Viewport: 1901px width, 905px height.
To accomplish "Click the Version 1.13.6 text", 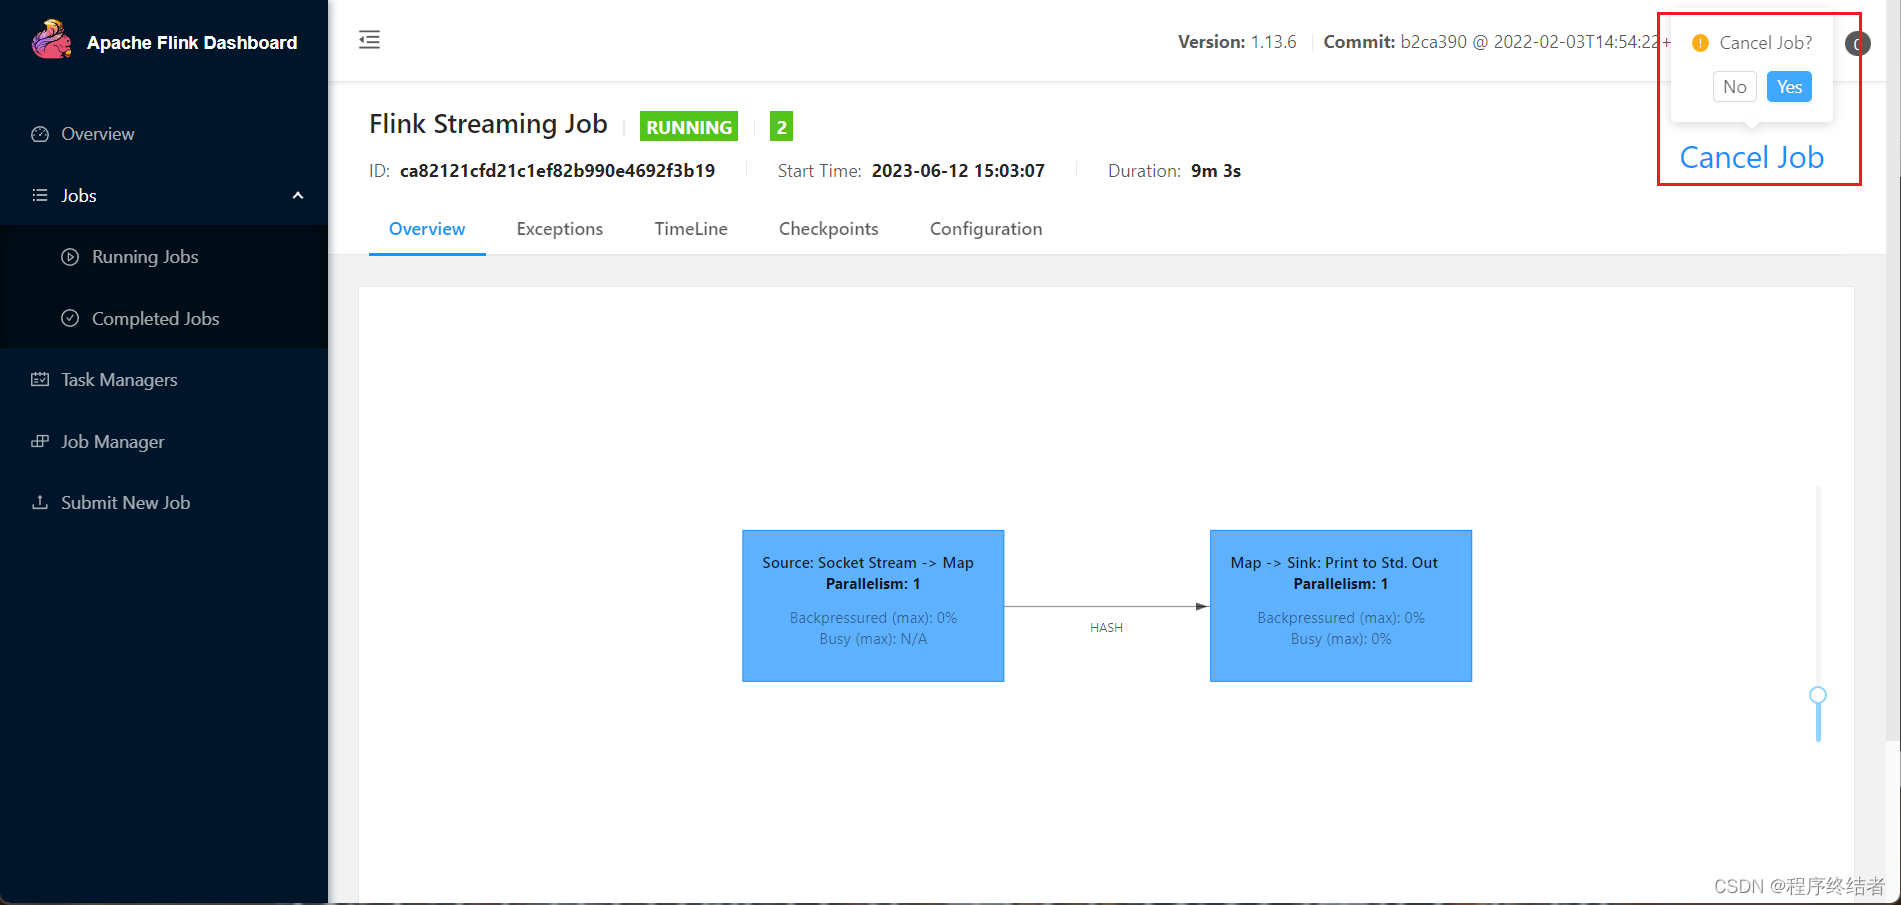I will click(x=1237, y=42).
